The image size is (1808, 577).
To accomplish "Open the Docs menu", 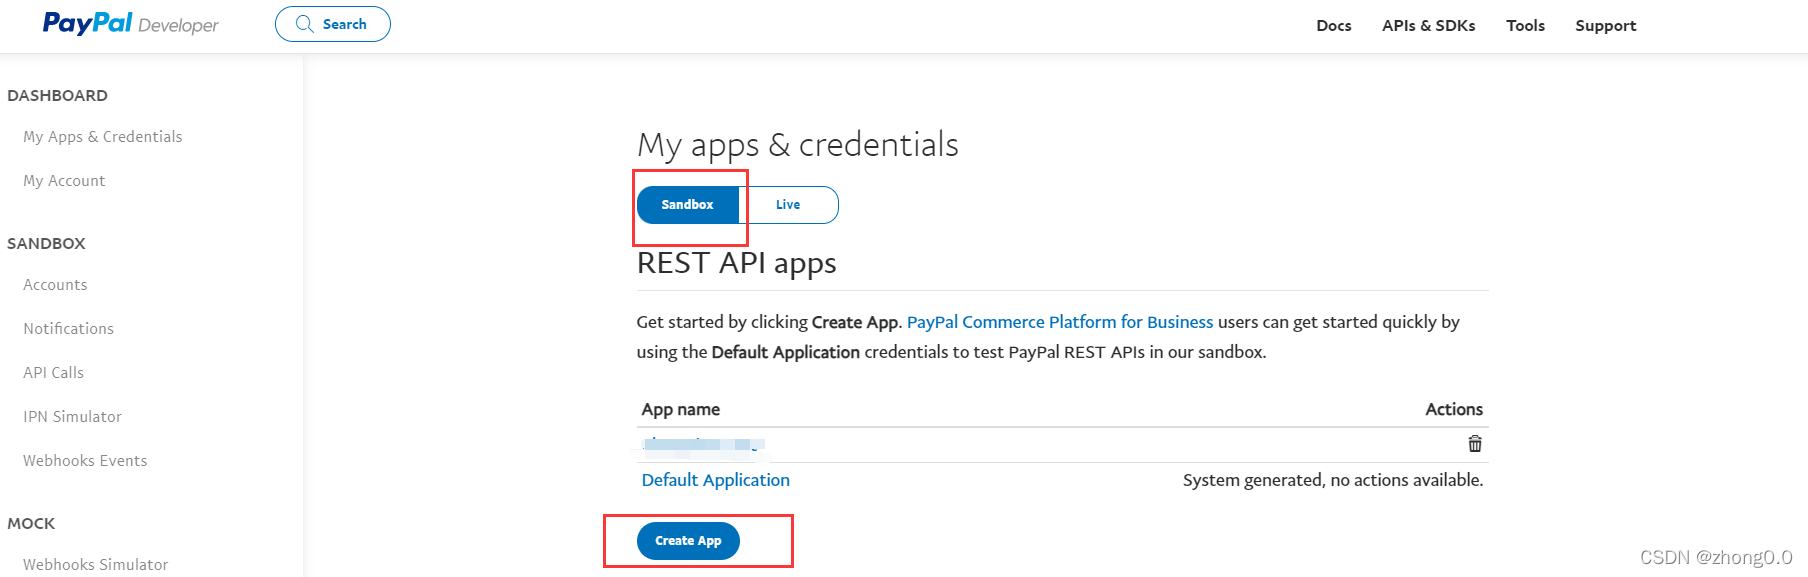I will coord(1334,26).
